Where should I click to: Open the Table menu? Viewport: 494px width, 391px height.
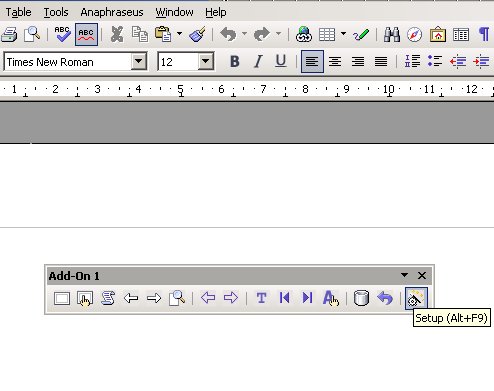coord(18,12)
